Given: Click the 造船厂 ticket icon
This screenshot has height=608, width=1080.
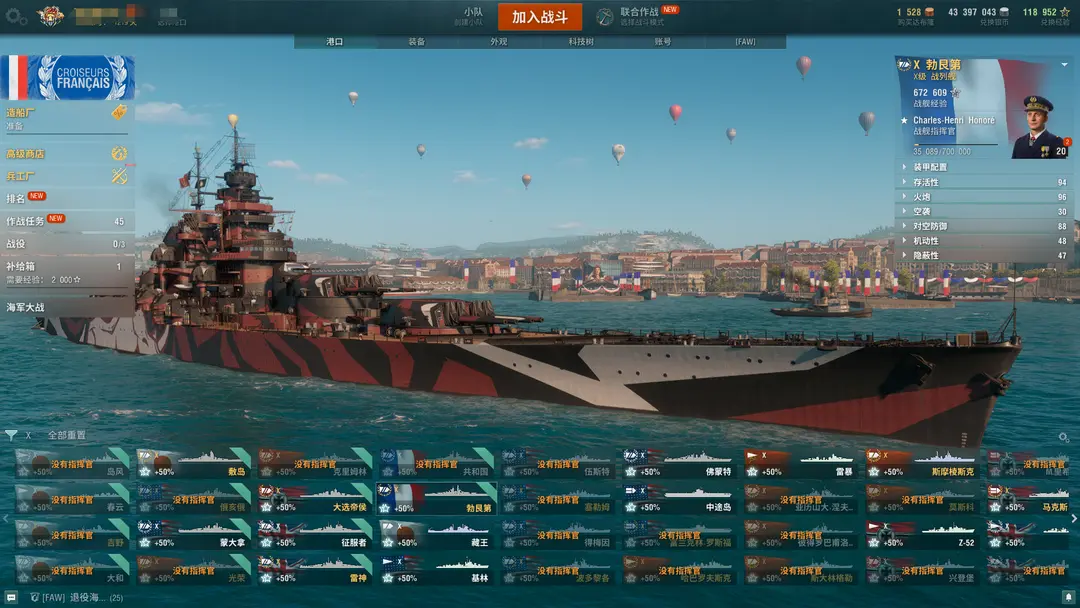Looking at the screenshot, I should (119, 112).
